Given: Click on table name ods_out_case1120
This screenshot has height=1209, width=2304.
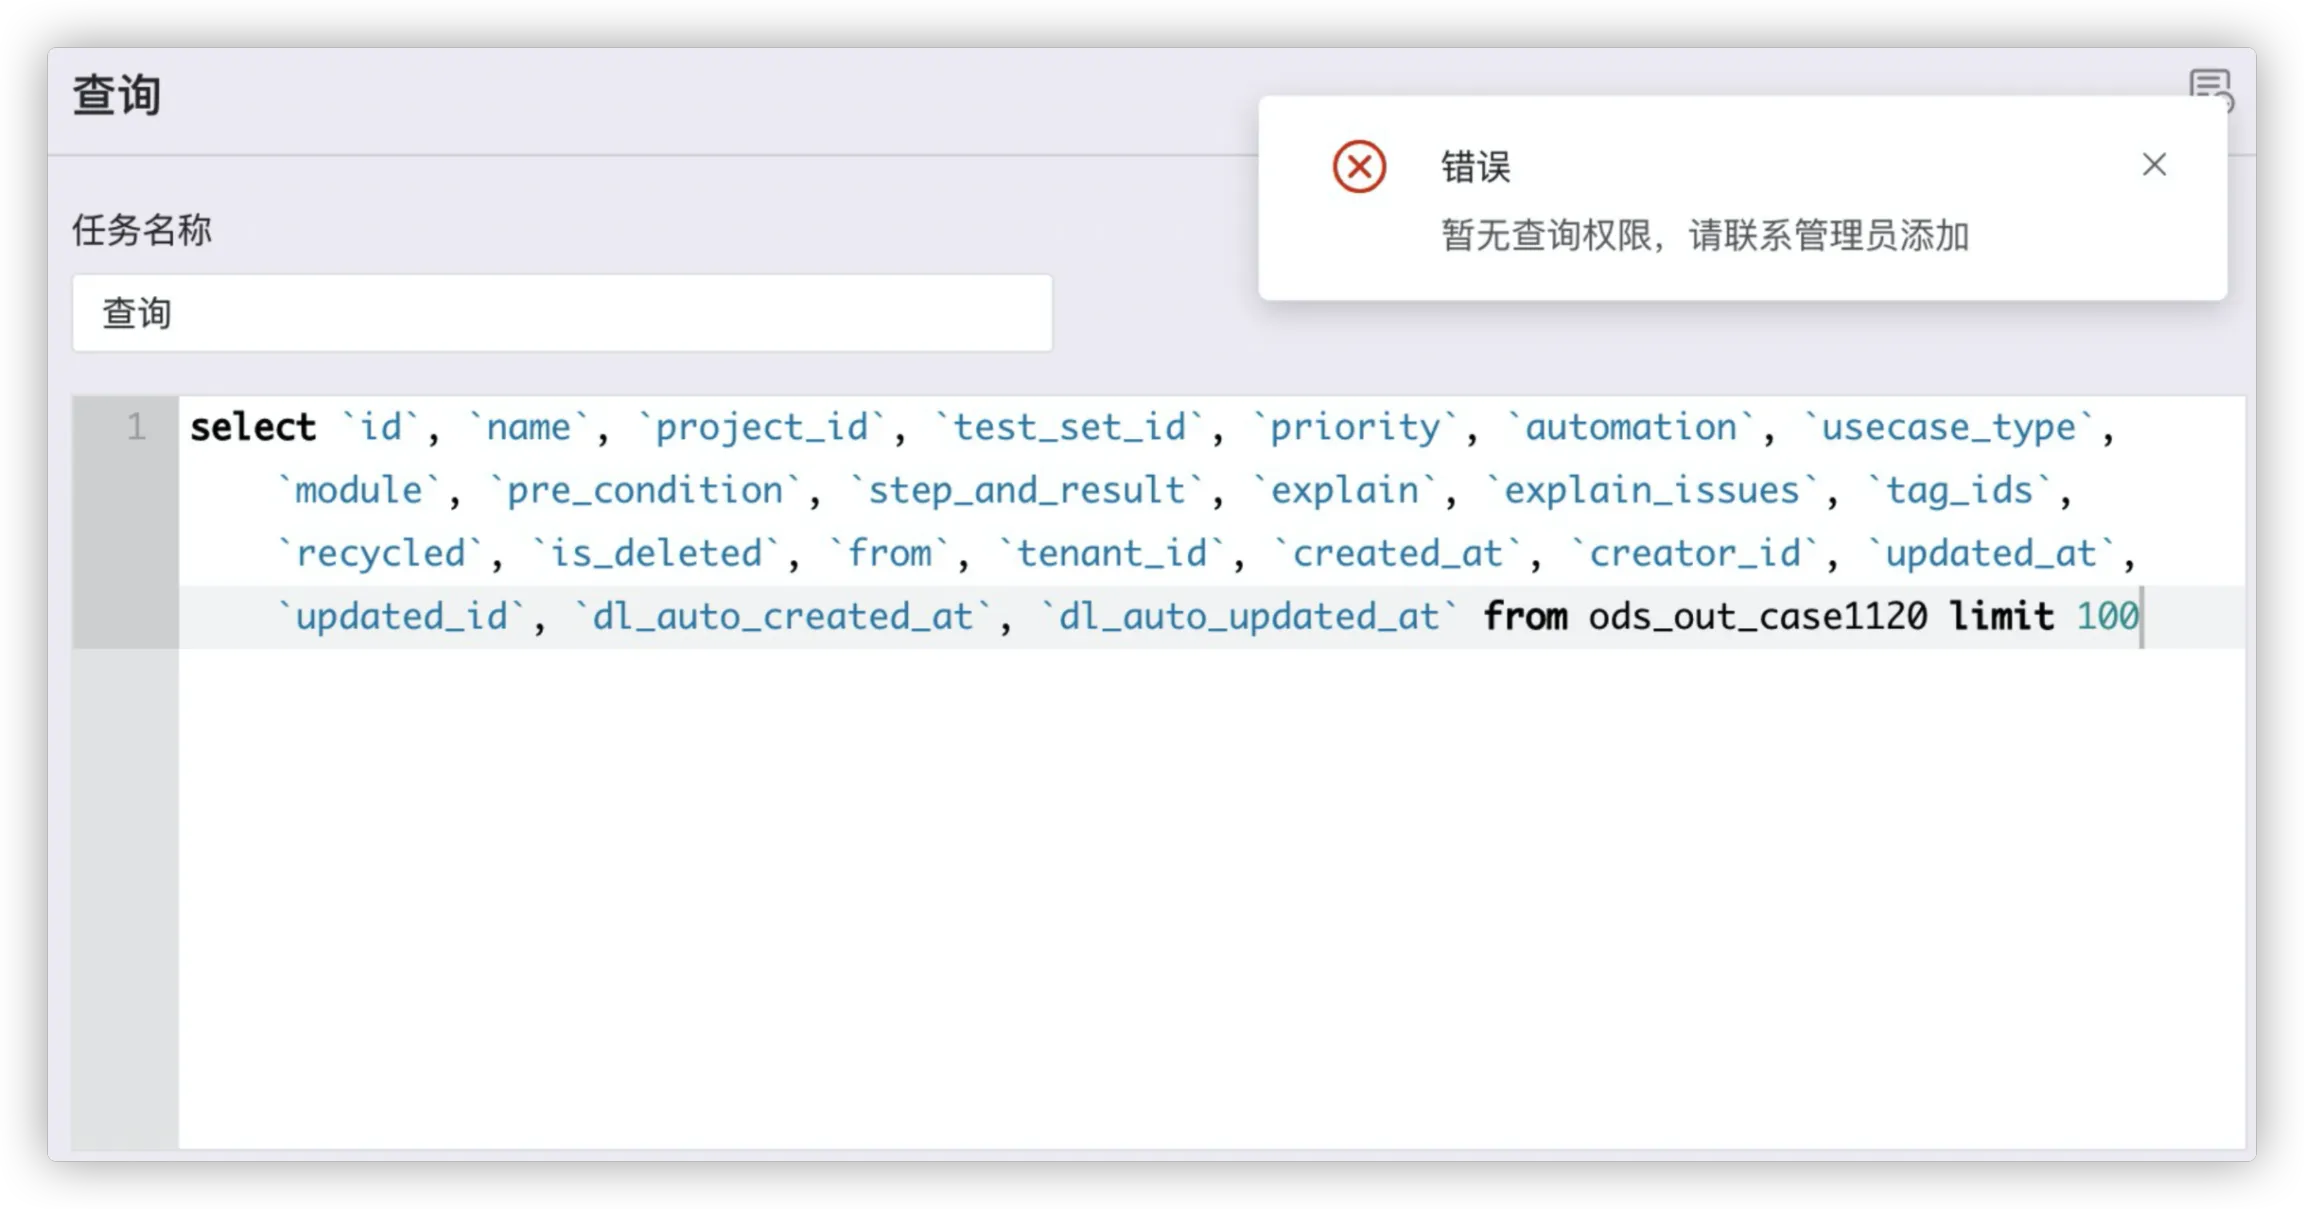Looking at the screenshot, I should (1757, 617).
